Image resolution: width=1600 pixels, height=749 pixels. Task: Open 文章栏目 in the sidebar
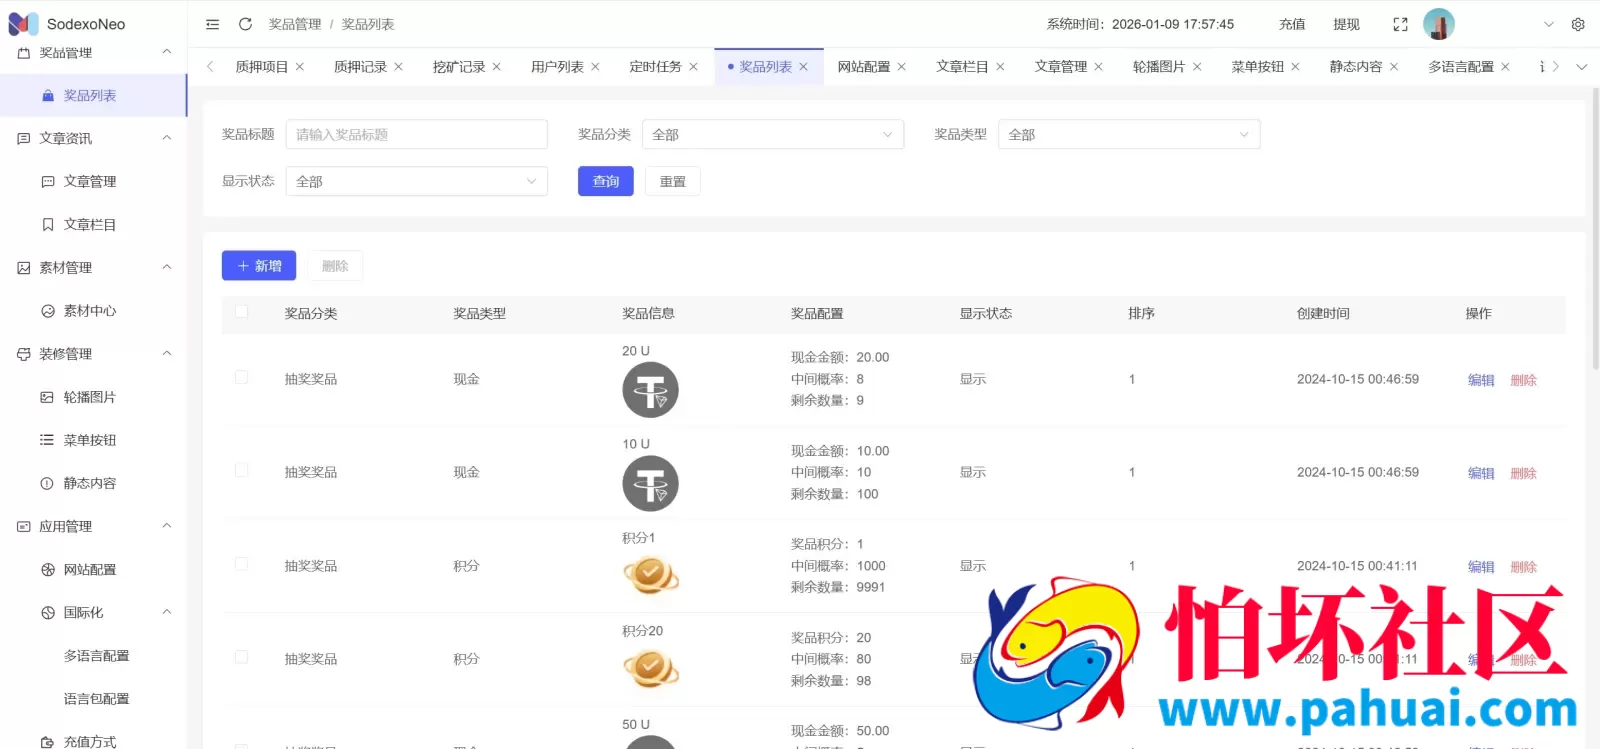tap(92, 225)
